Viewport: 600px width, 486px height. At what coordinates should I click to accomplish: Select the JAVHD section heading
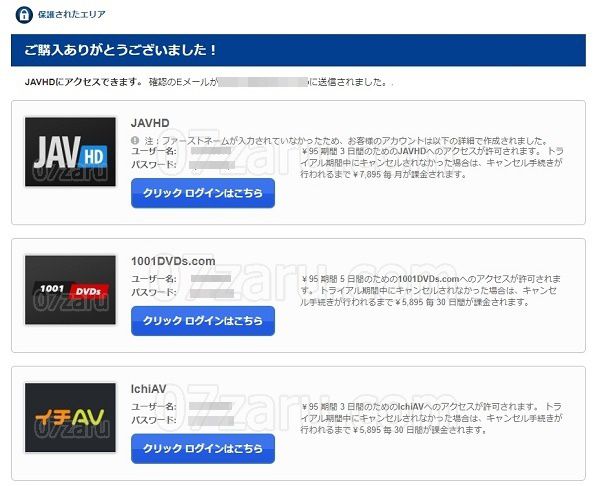150,123
